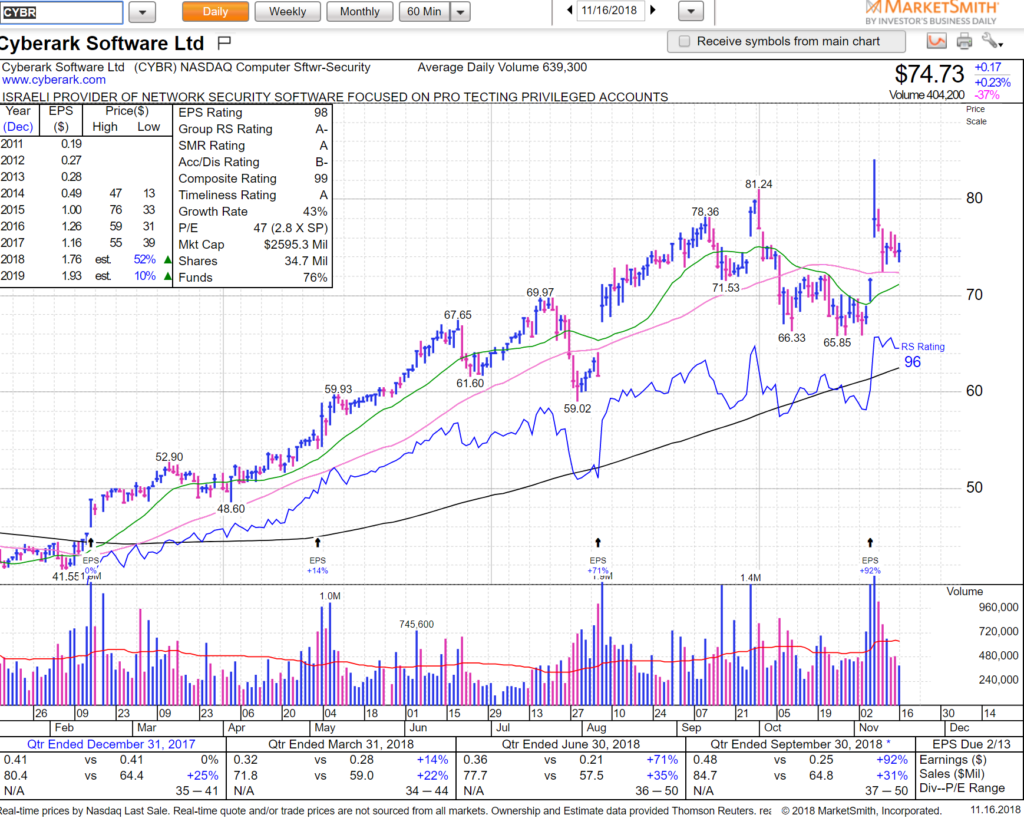Click the Funds 76% row
This screenshot has height=828, width=1024.
tap(253, 278)
